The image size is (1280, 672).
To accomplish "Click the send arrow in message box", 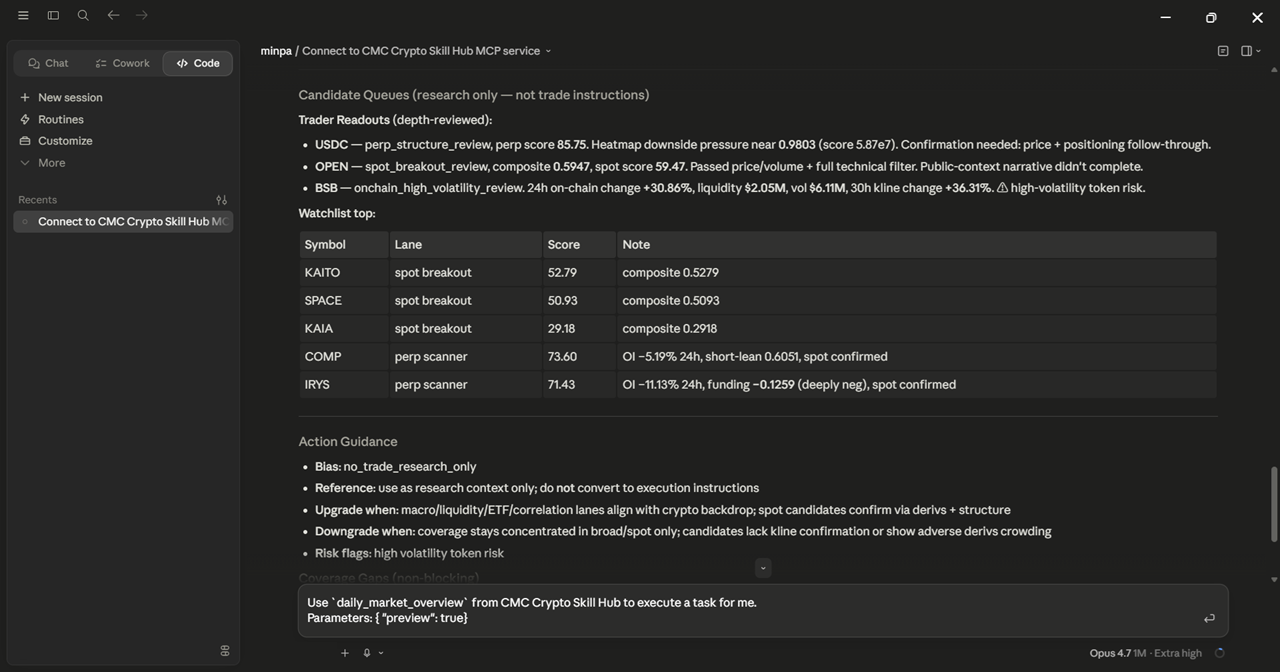I will point(1209,618).
